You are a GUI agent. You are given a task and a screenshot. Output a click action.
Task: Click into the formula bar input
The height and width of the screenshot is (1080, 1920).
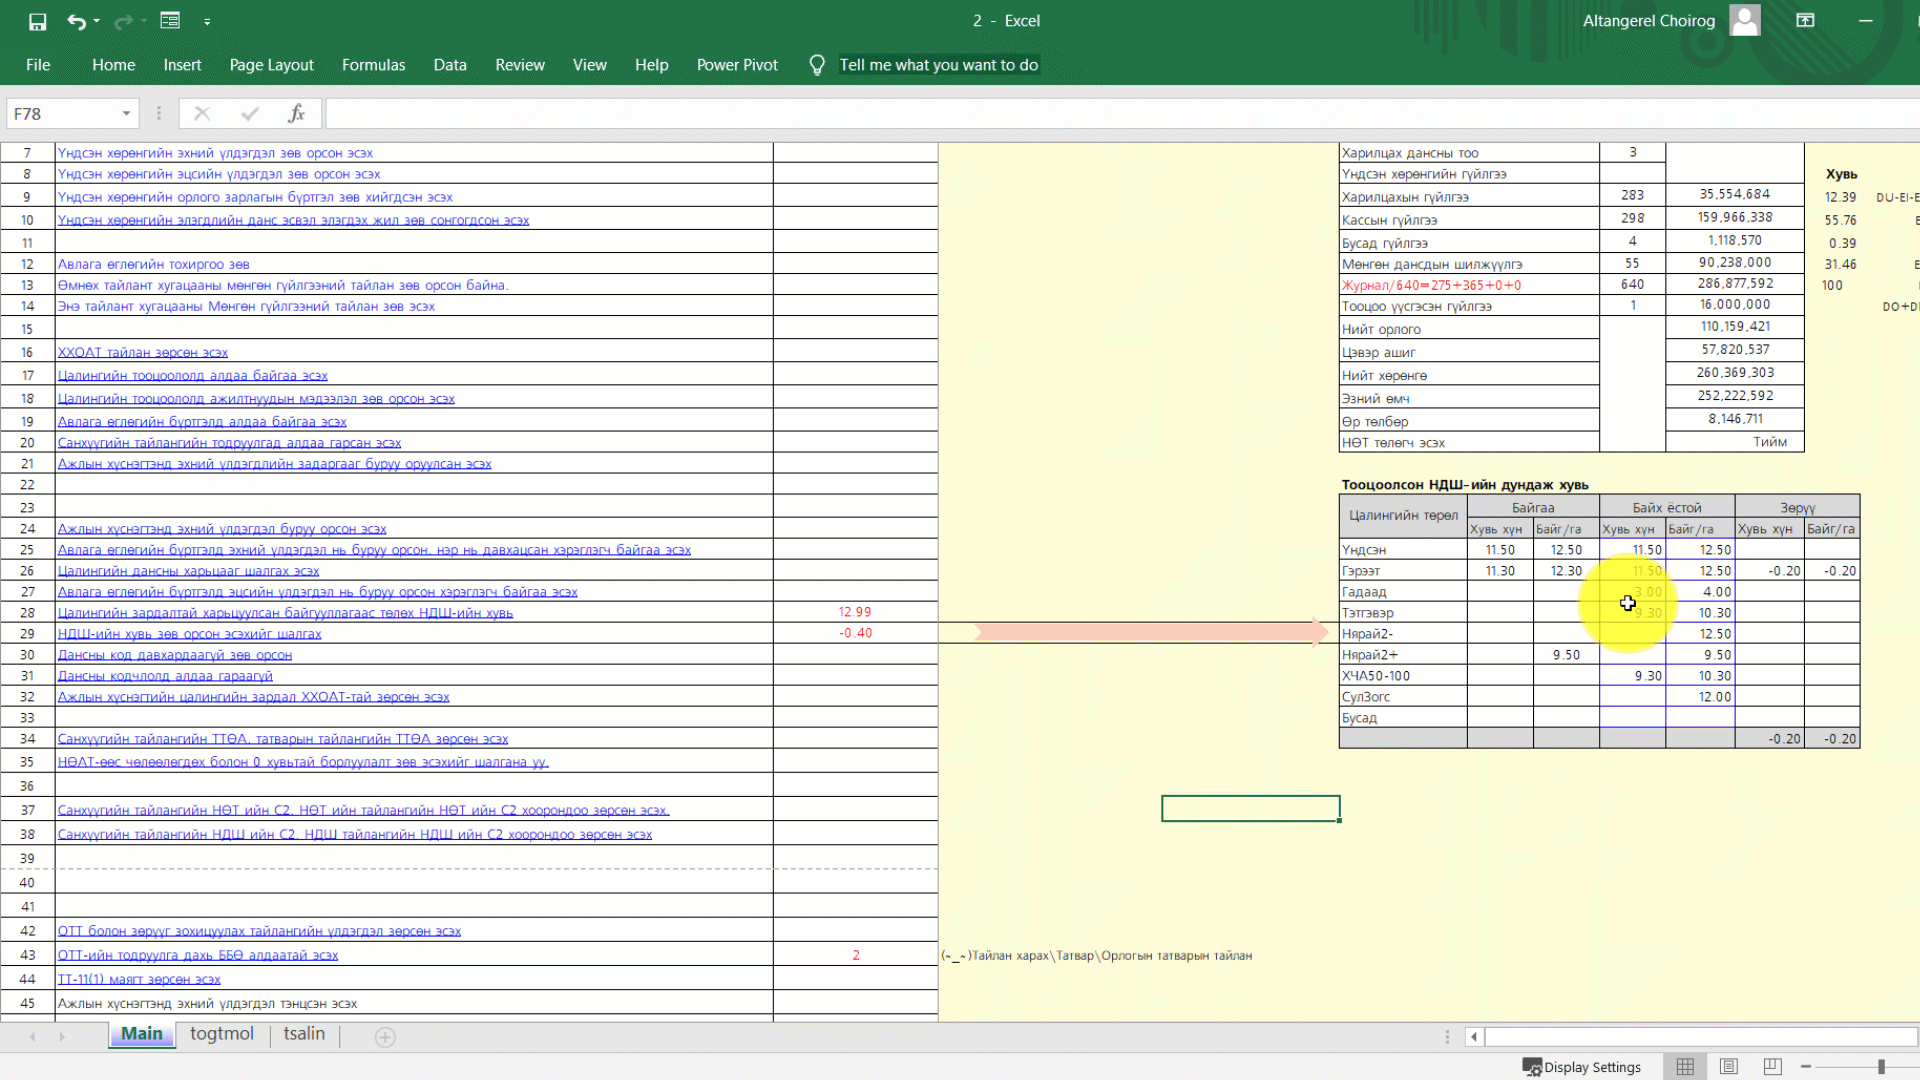point(1100,114)
